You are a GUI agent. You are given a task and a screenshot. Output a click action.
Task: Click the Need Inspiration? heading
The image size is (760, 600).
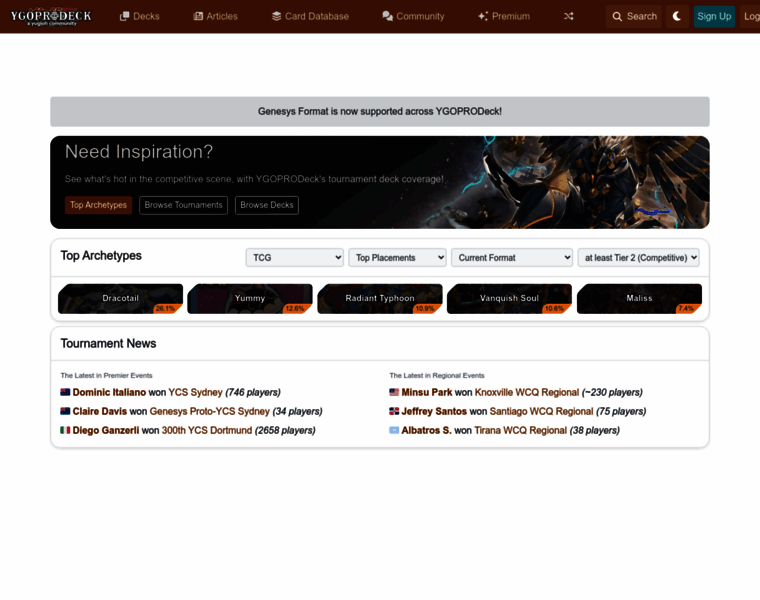pos(139,152)
